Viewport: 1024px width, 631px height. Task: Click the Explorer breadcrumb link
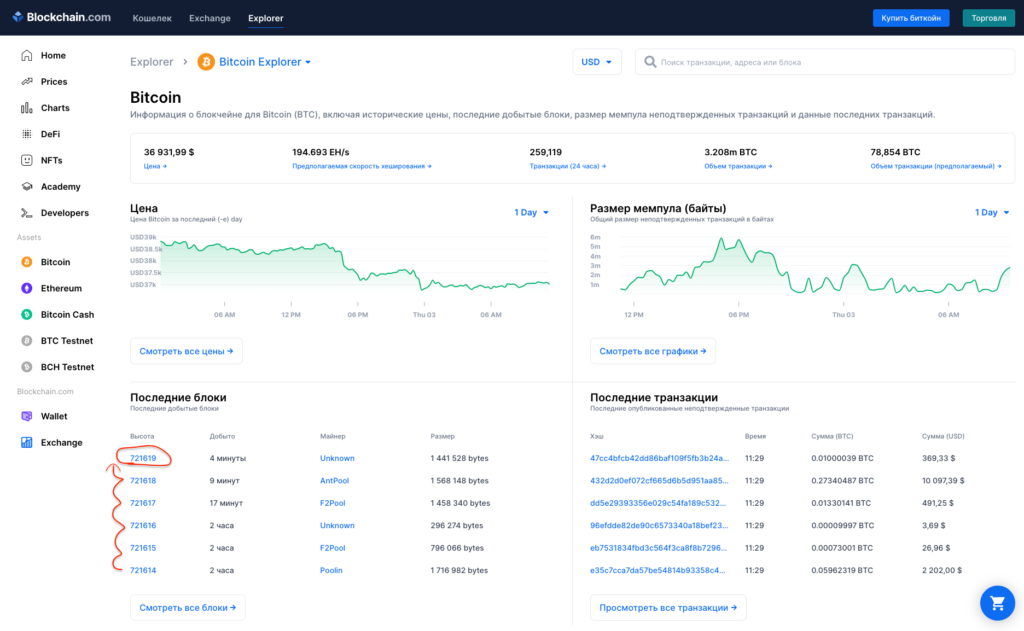[x=152, y=62]
